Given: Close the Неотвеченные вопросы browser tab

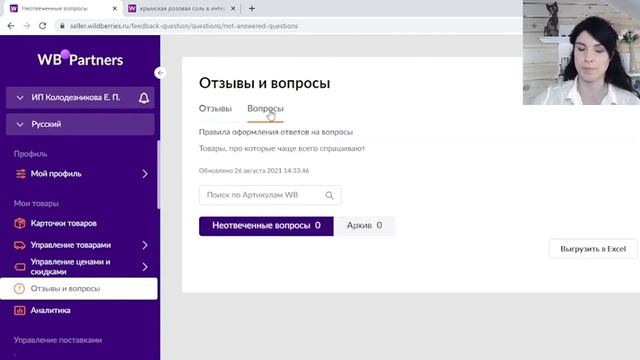Looking at the screenshot, I should tap(115, 8).
